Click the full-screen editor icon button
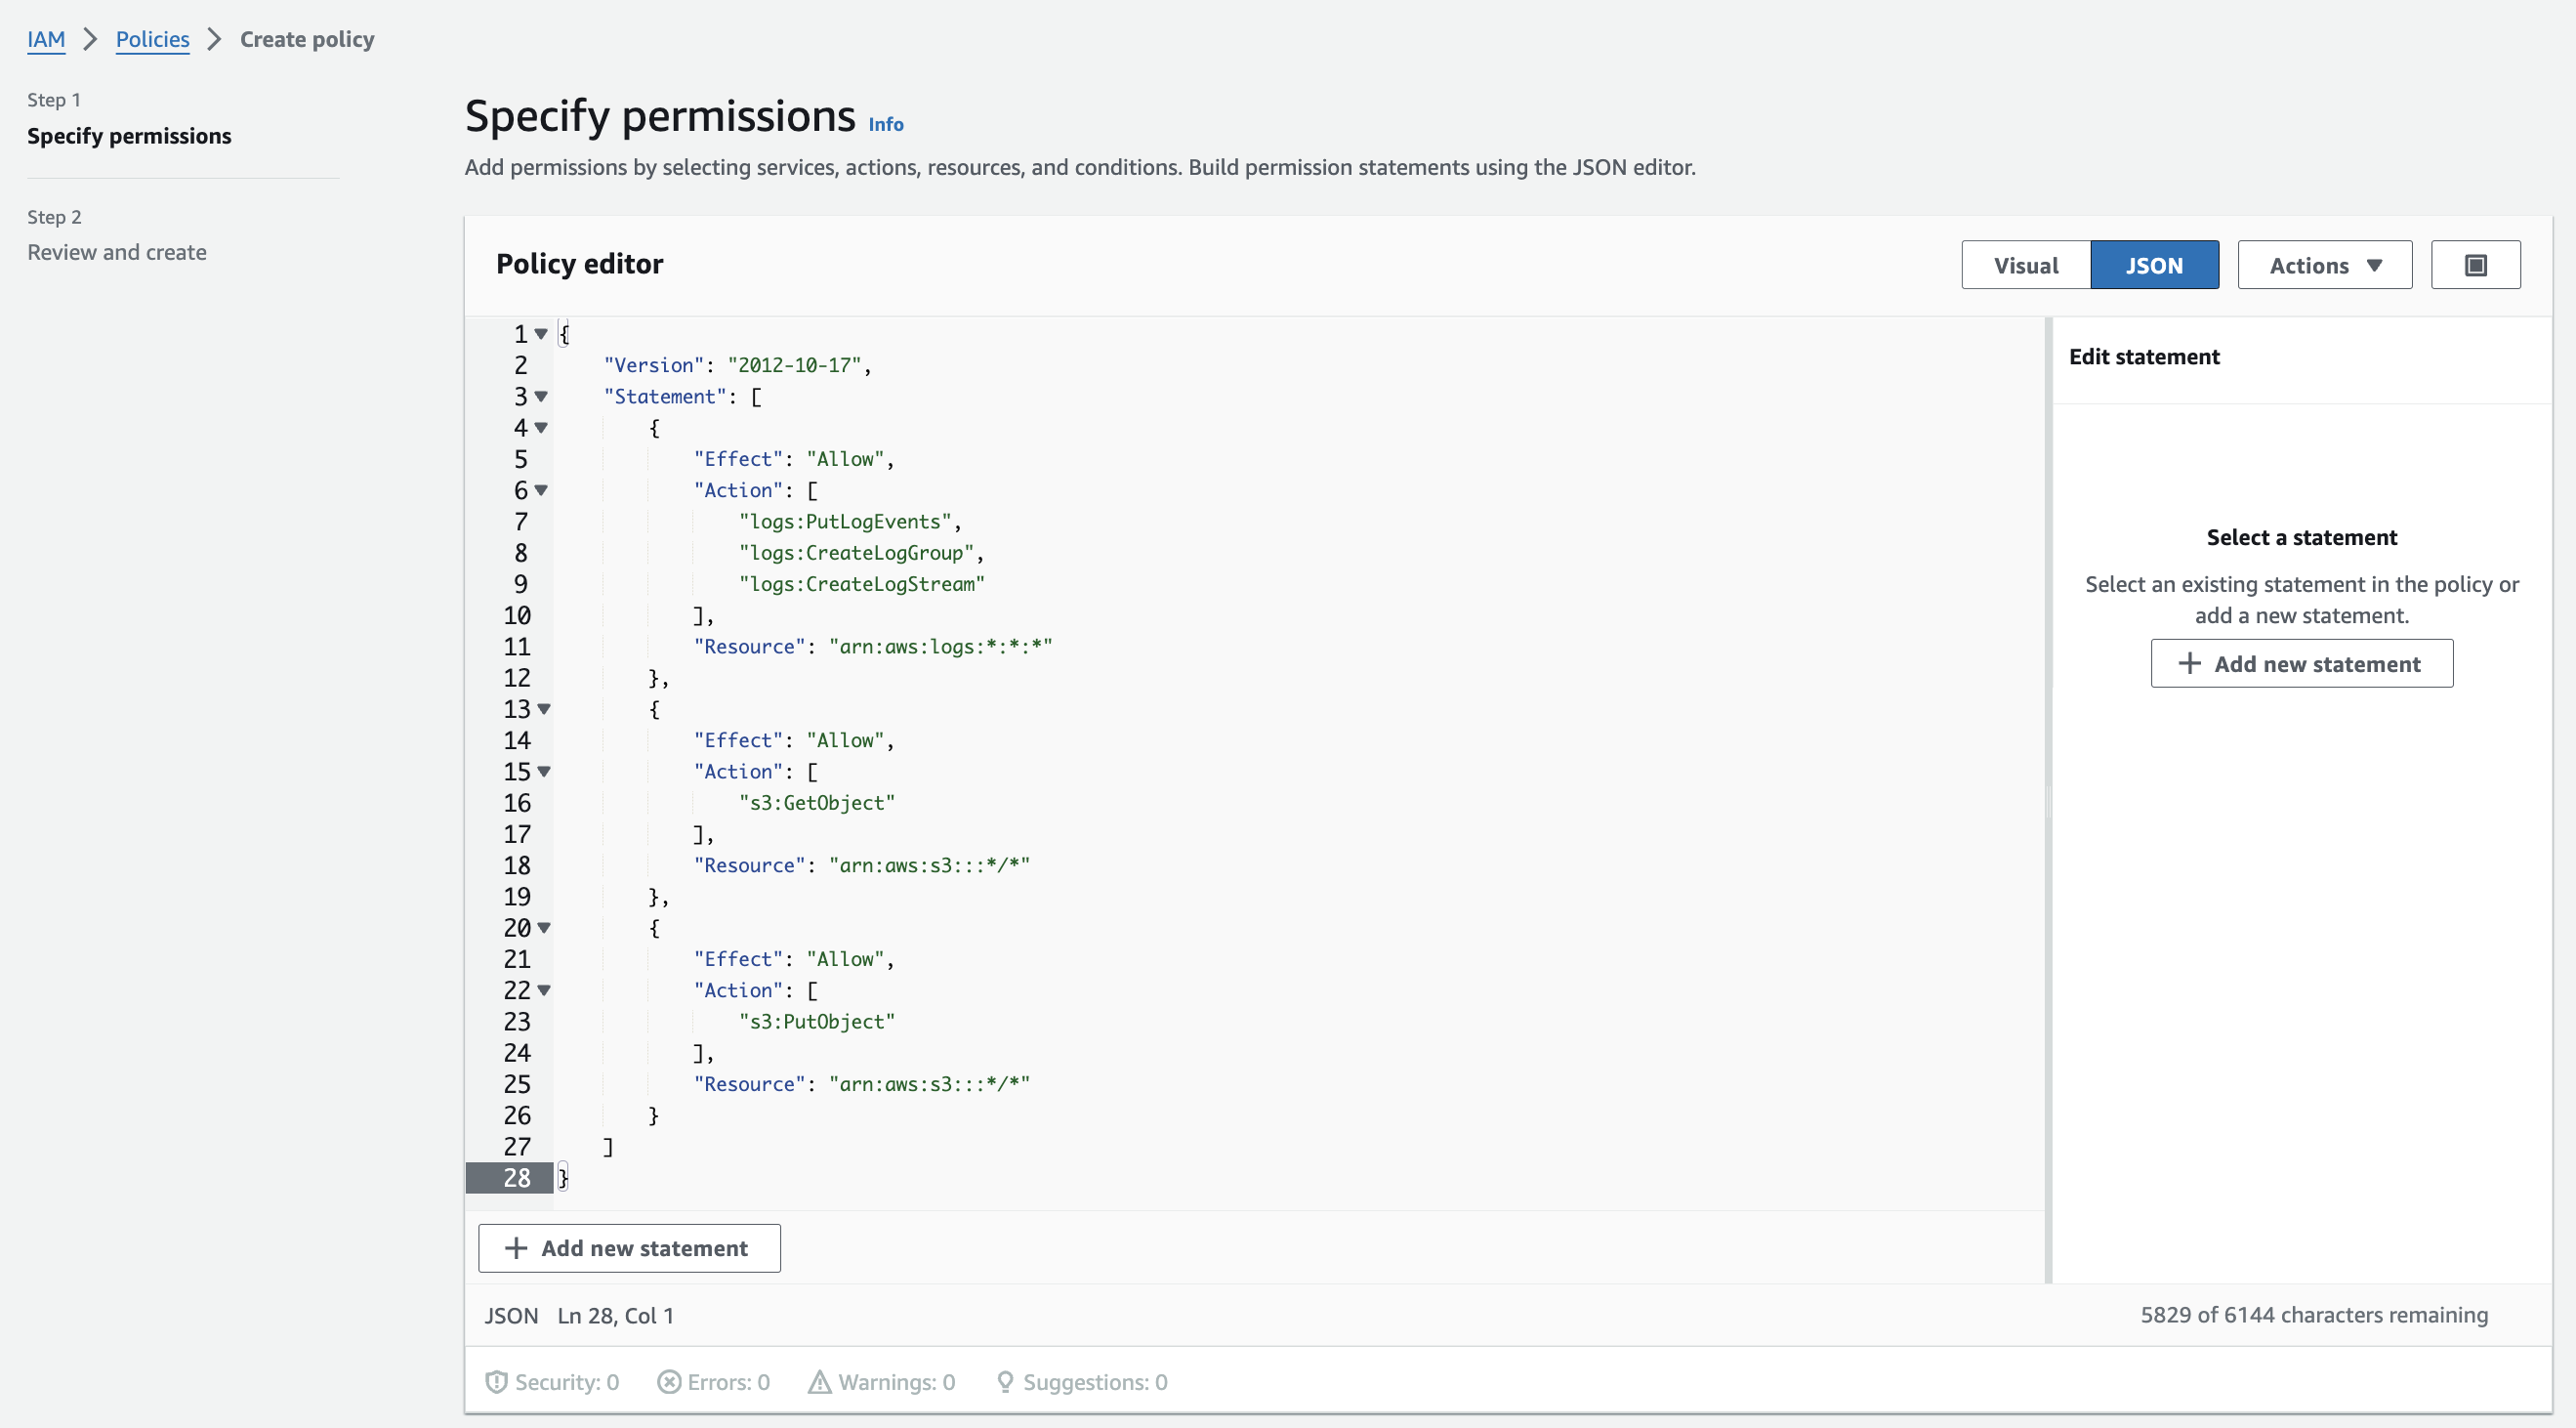This screenshot has width=2576, height=1428. pyautogui.click(x=2475, y=265)
